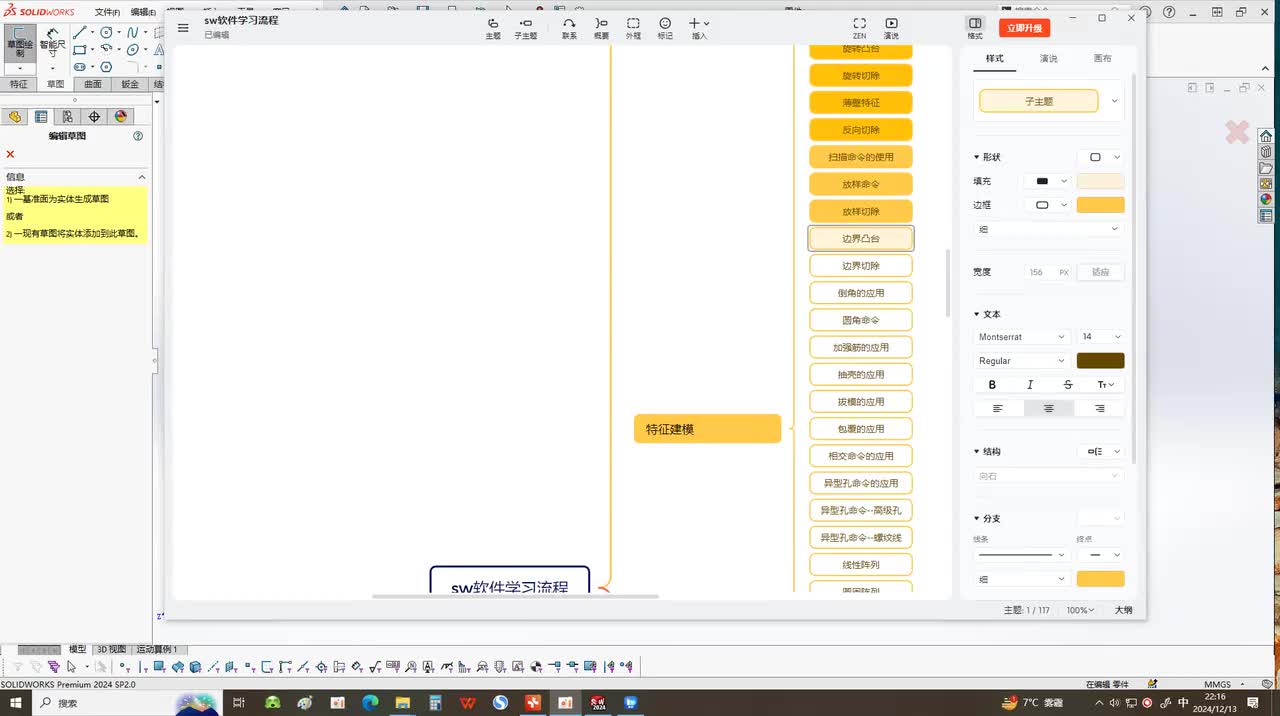Select the SolidWorks circle sketch tool
The width and height of the screenshot is (1280, 716).
pos(106,32)
